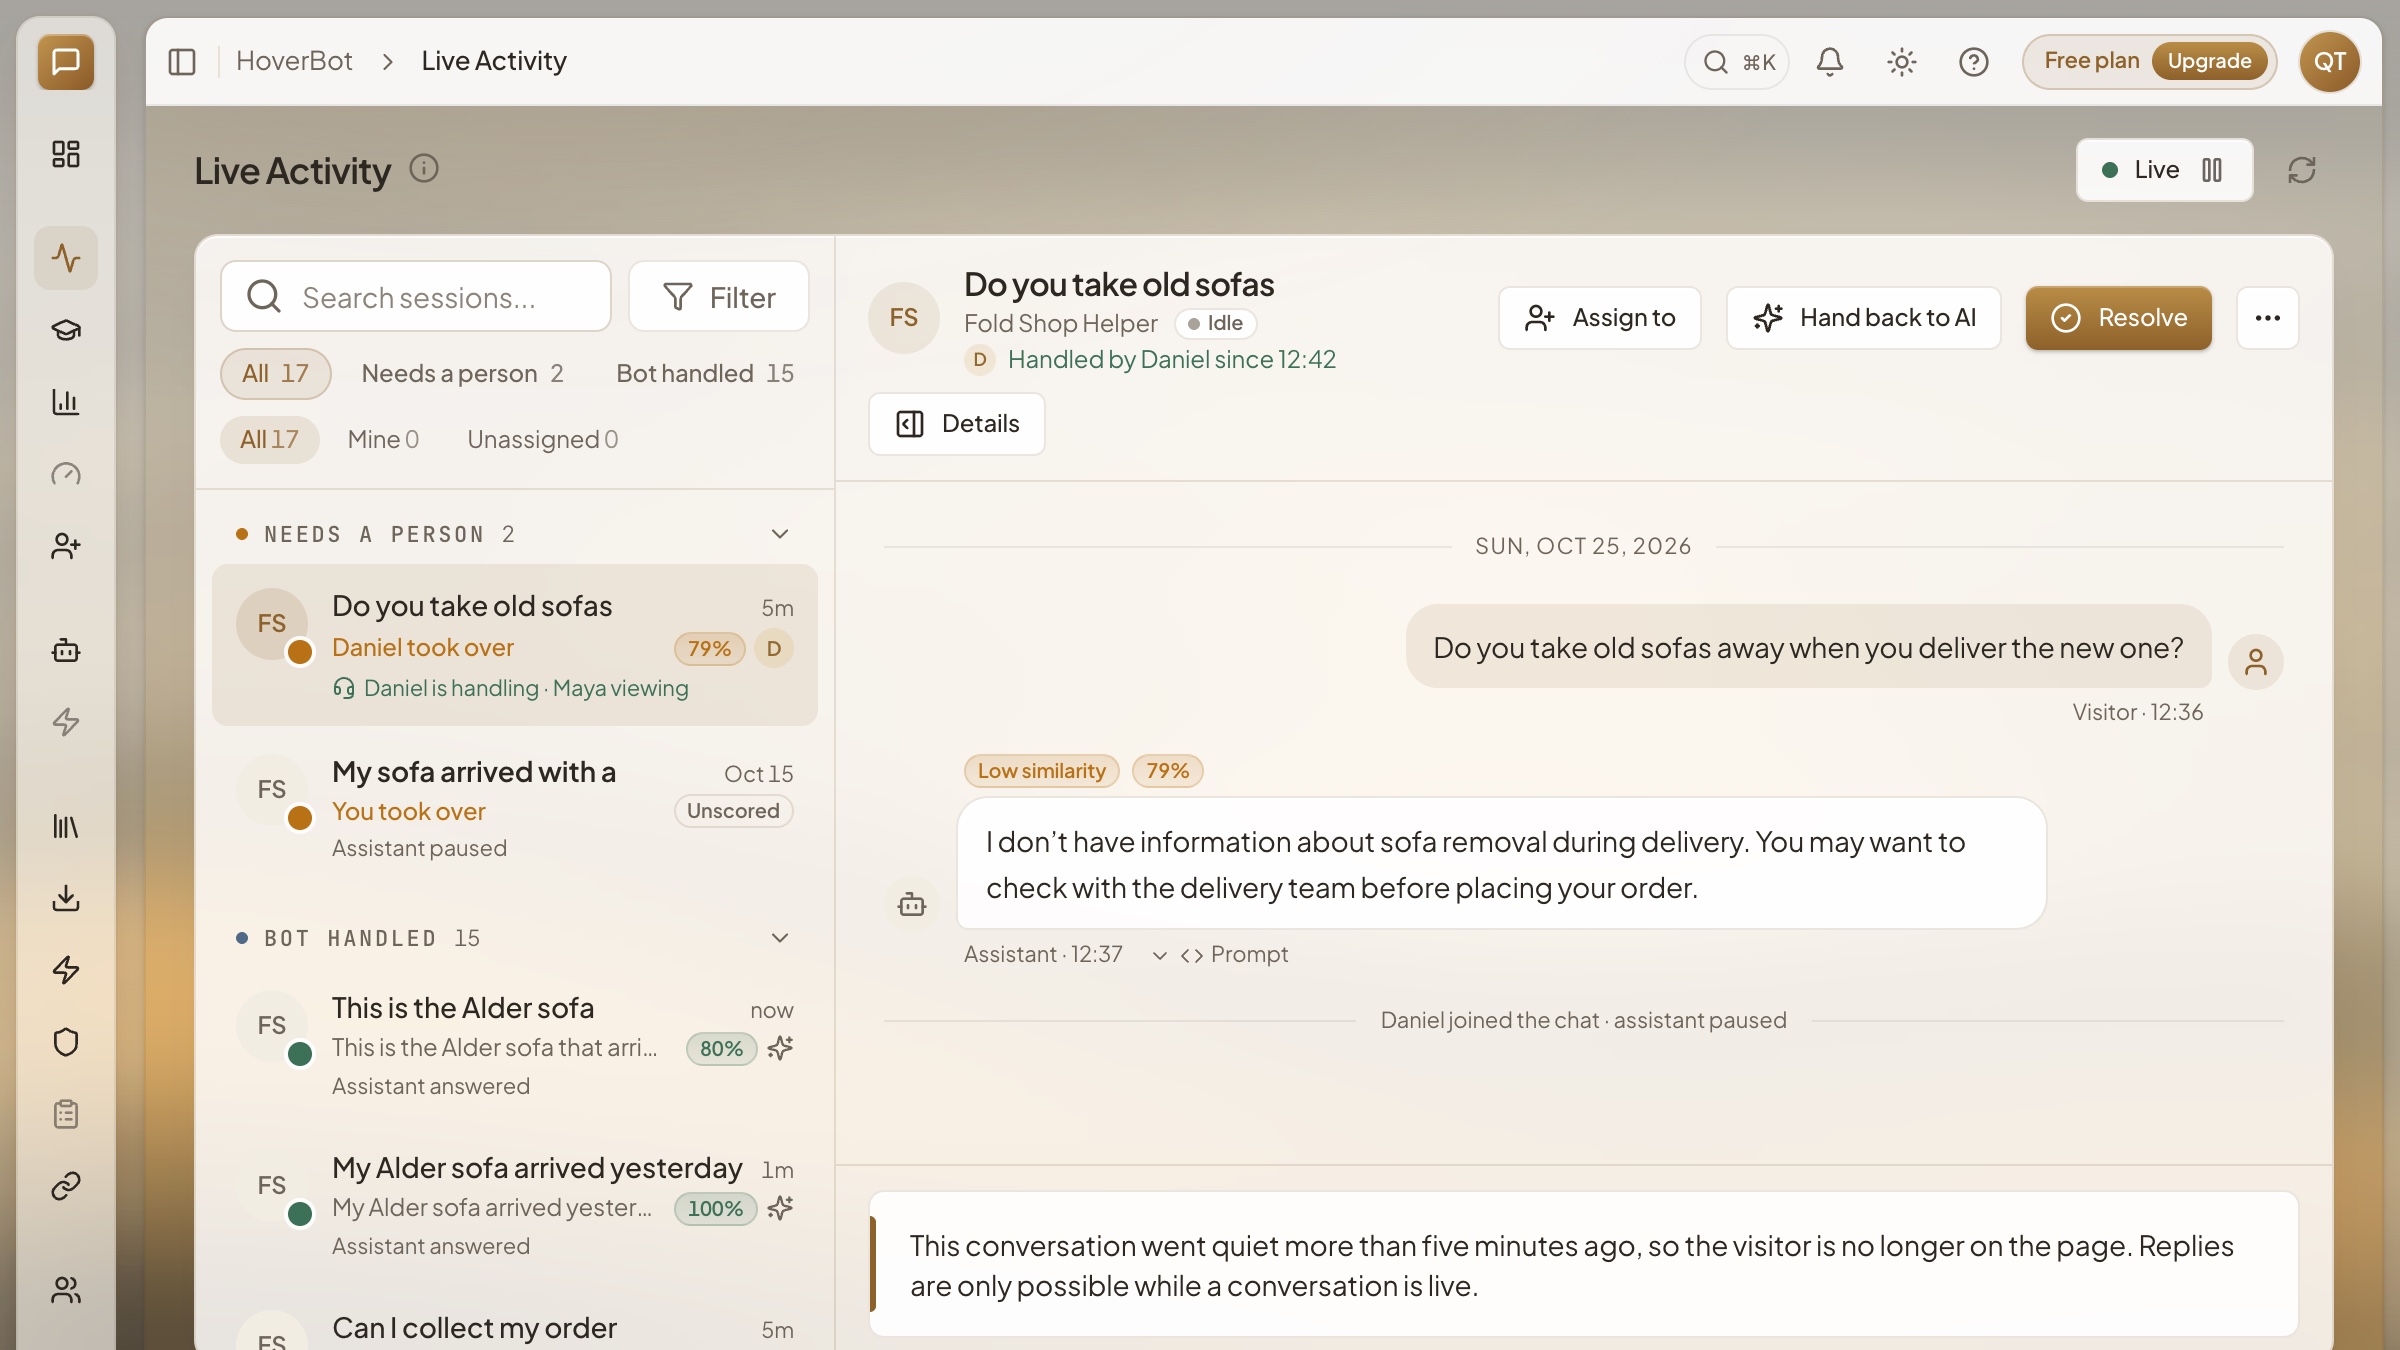Open the download icon in sidebar
The height and width of the screenshot is (1350, 2400).
[x=66, y=898]
